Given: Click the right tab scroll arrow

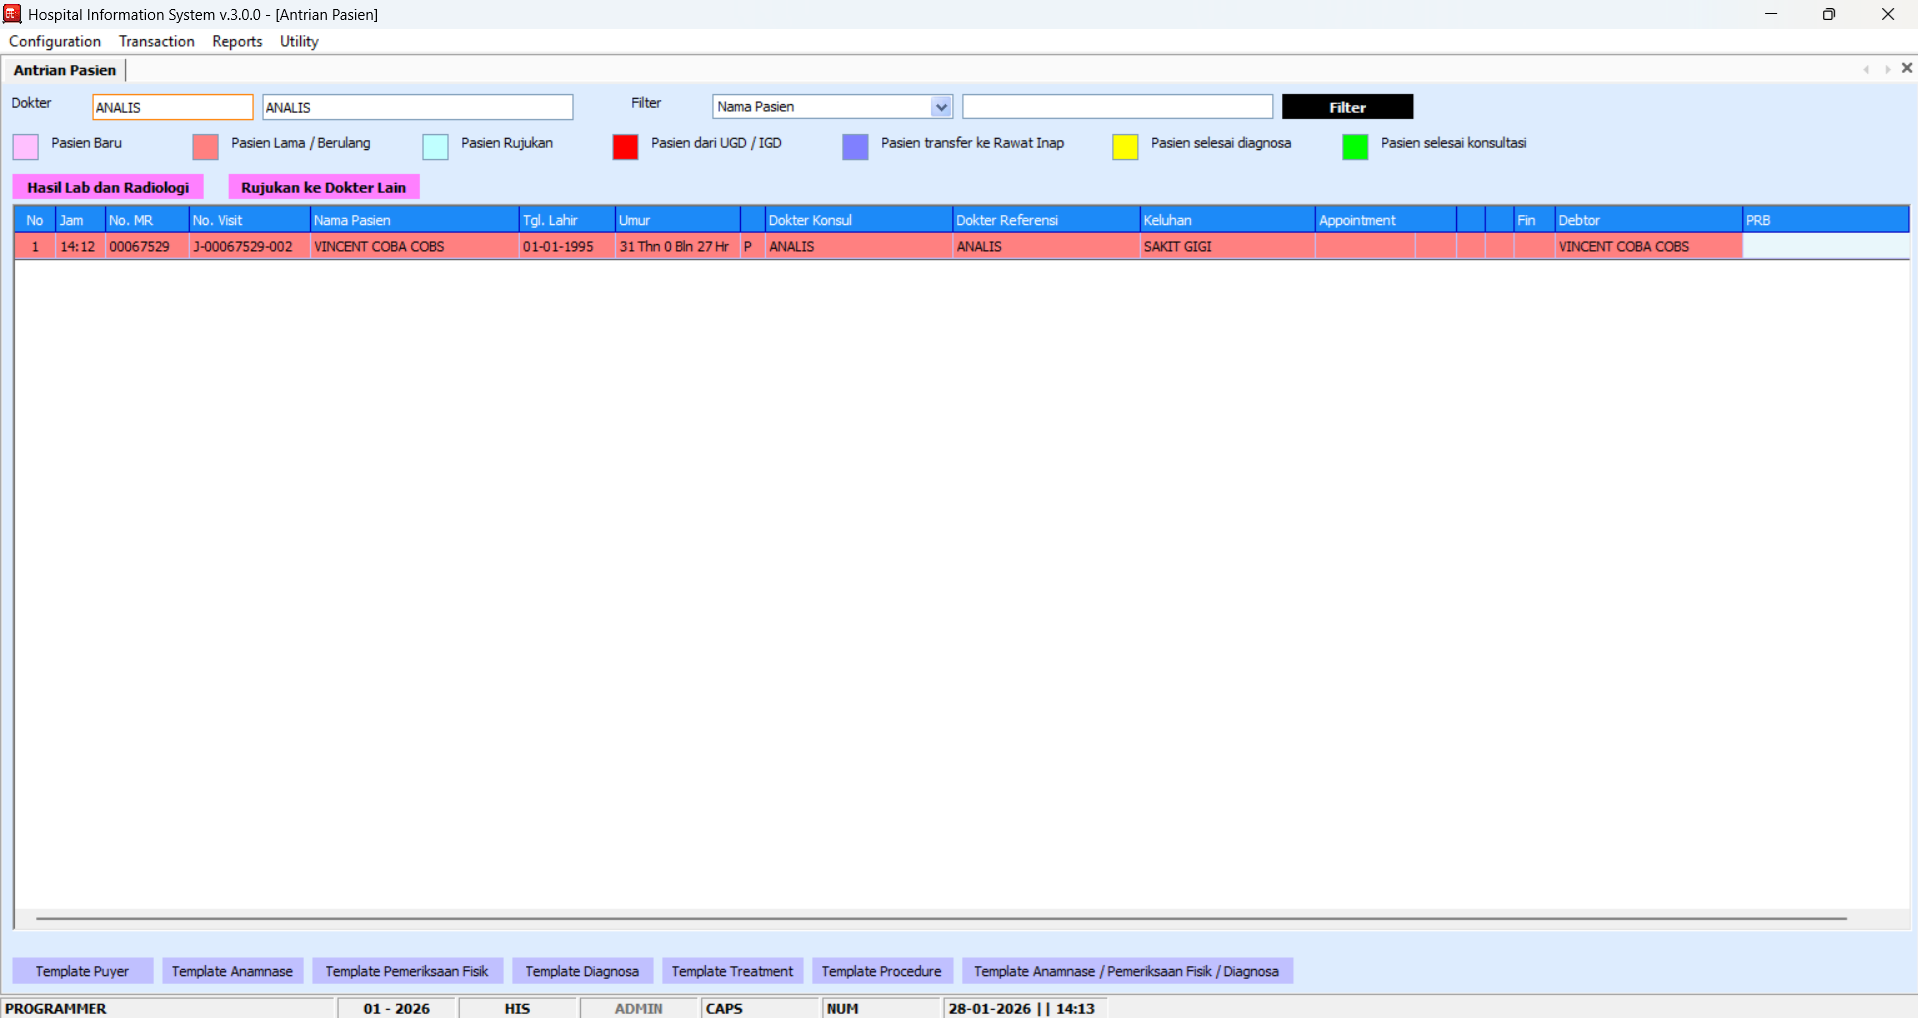Looking at the screenshot, I should click(x=1887, y=69).
